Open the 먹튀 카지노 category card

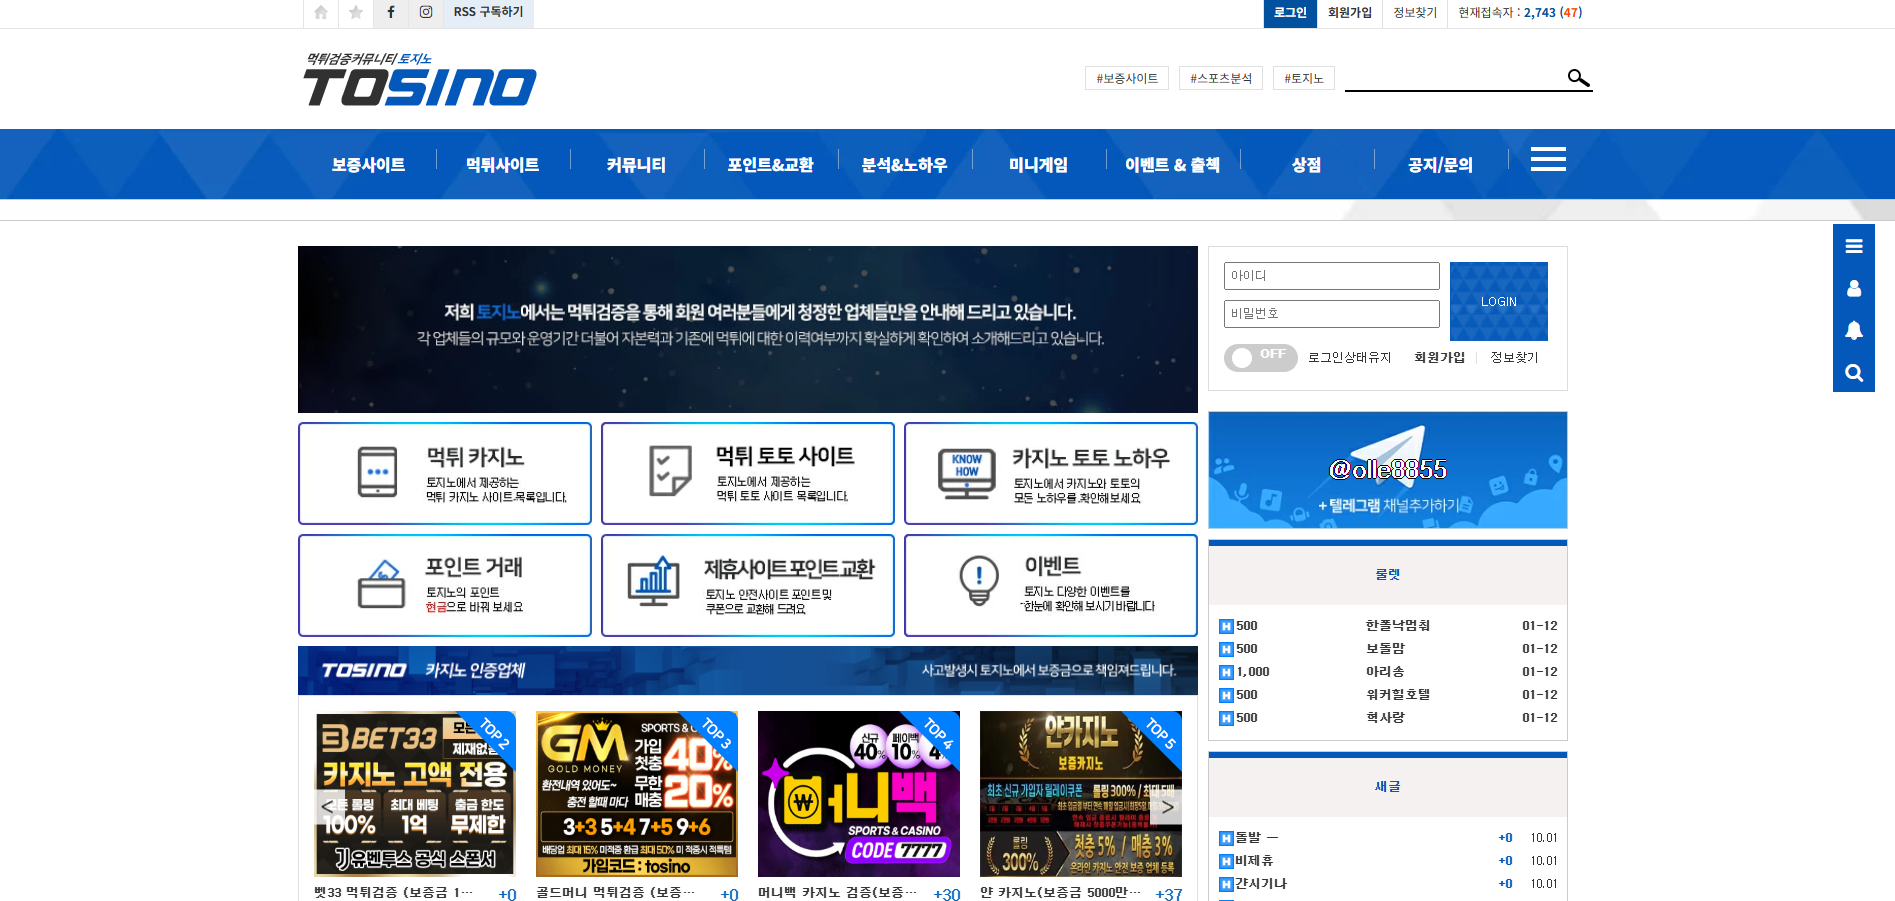coord(445,473)
